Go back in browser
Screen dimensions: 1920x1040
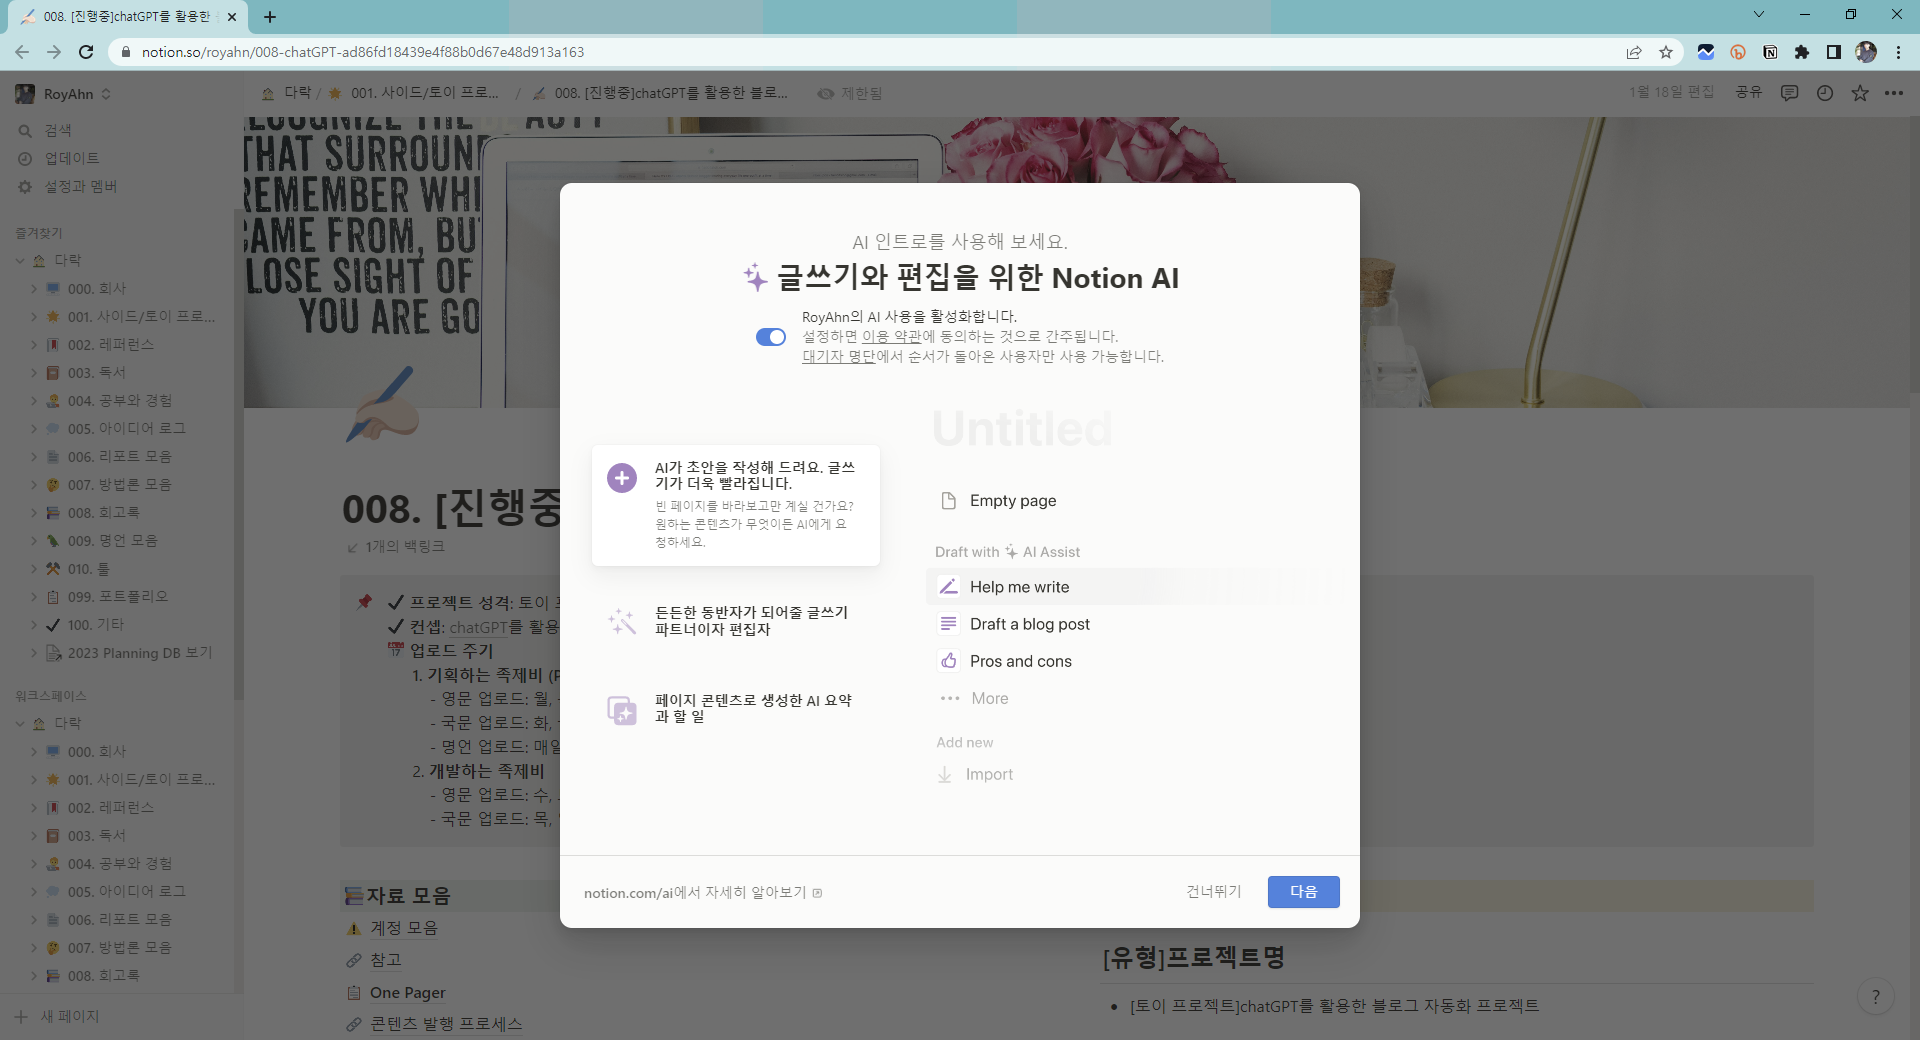22,52
